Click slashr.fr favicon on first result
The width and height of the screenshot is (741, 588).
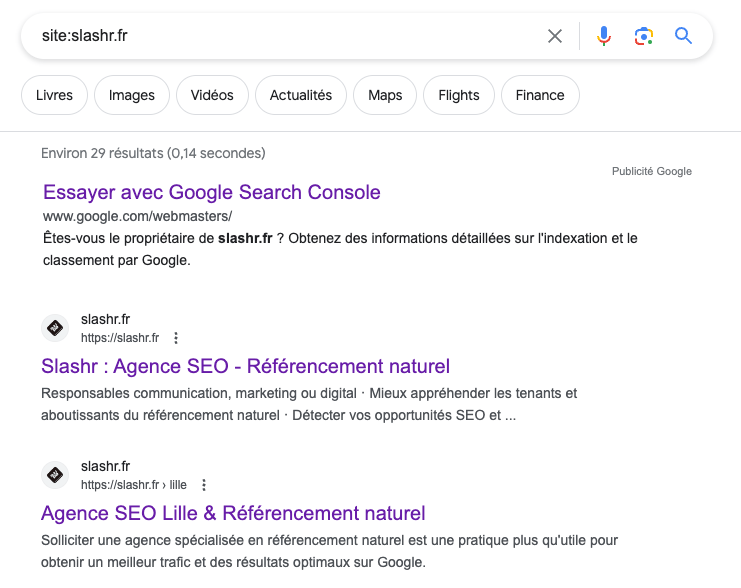point(55,328)
